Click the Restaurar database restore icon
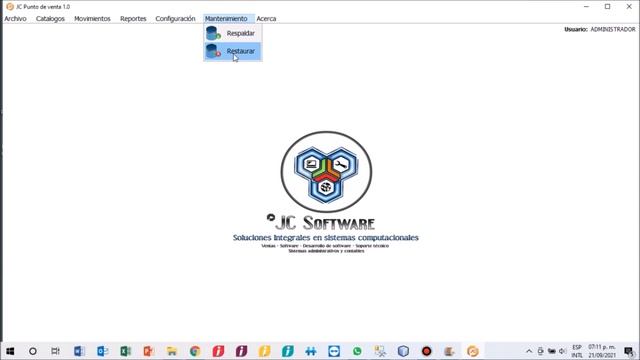The width and height of the screenshot is (640, 360). pos(213,51)
